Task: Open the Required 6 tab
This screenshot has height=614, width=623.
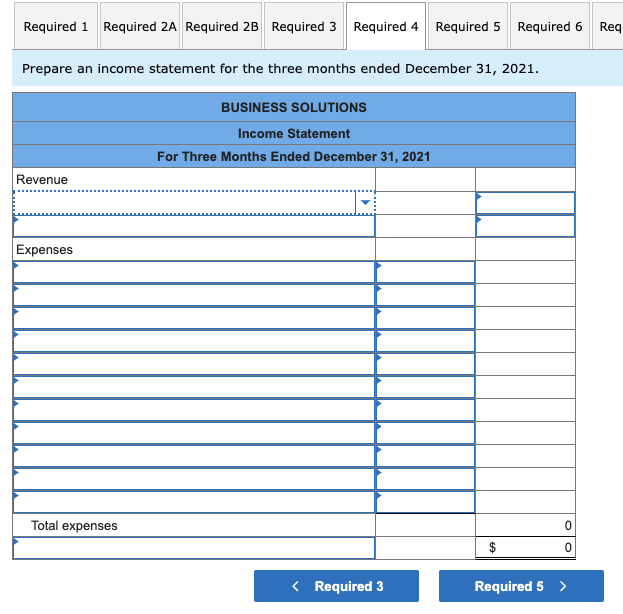Action: click(x=550, y=26)
